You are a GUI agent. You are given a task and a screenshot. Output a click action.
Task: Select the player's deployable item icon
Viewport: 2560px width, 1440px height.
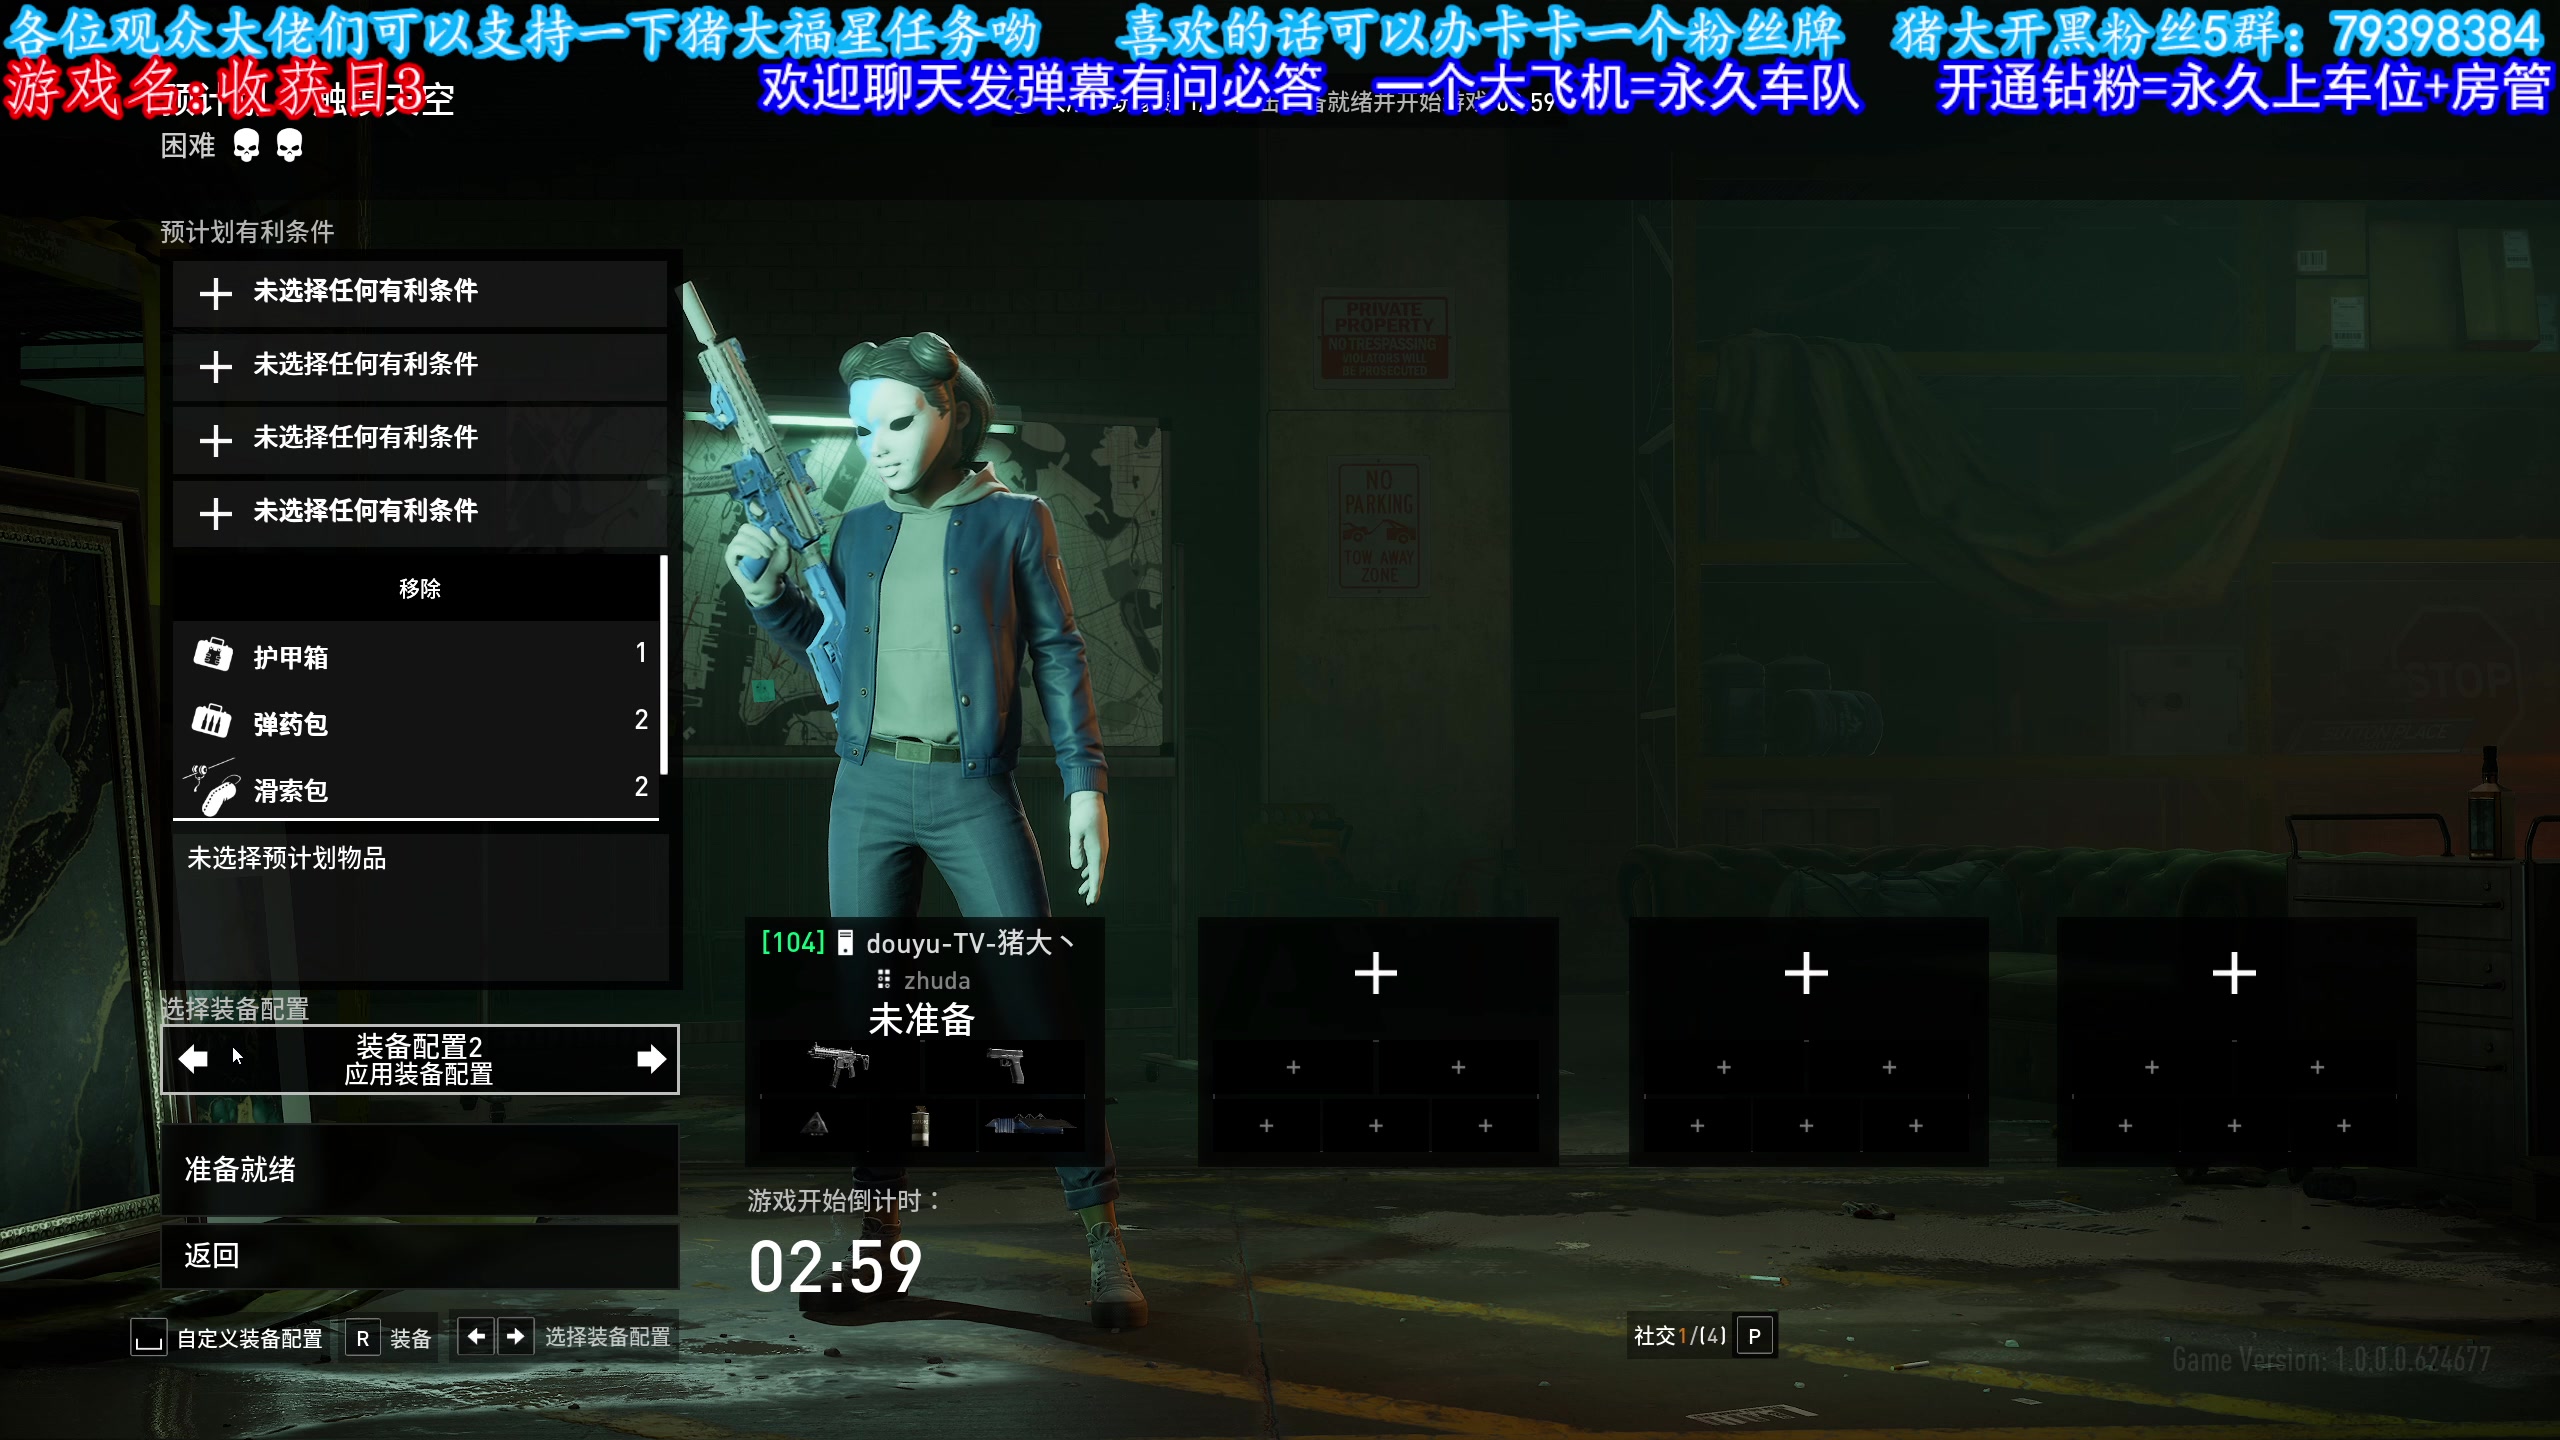point(815,1124)
